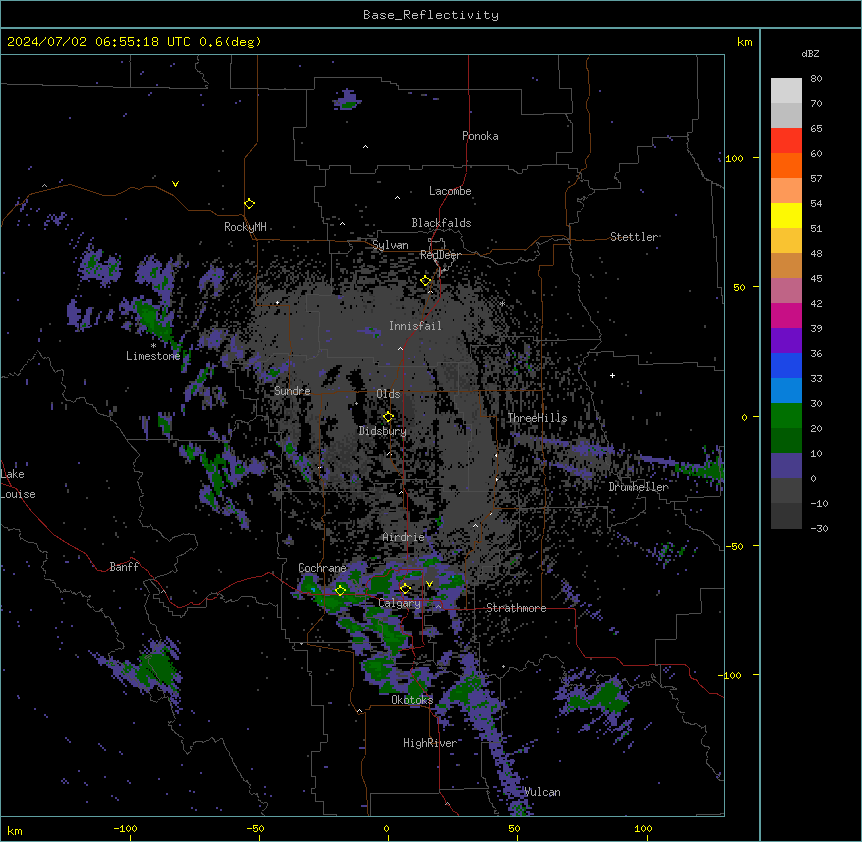Screen dimensions: 862x842
Task: Click the yellow station marker near RockyMH
Action: [x=250, y=204]
